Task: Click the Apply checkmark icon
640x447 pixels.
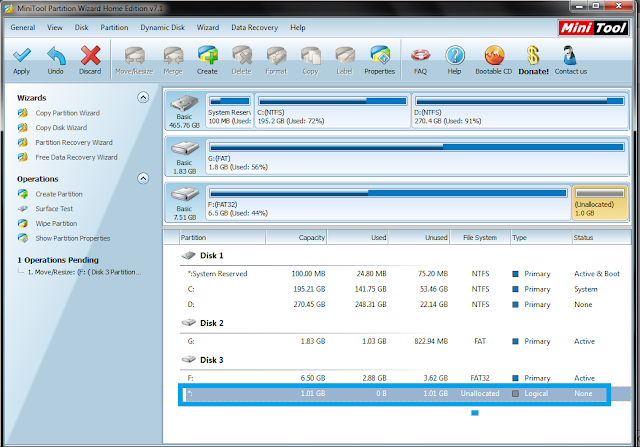Action: click(x=22, y=55)
